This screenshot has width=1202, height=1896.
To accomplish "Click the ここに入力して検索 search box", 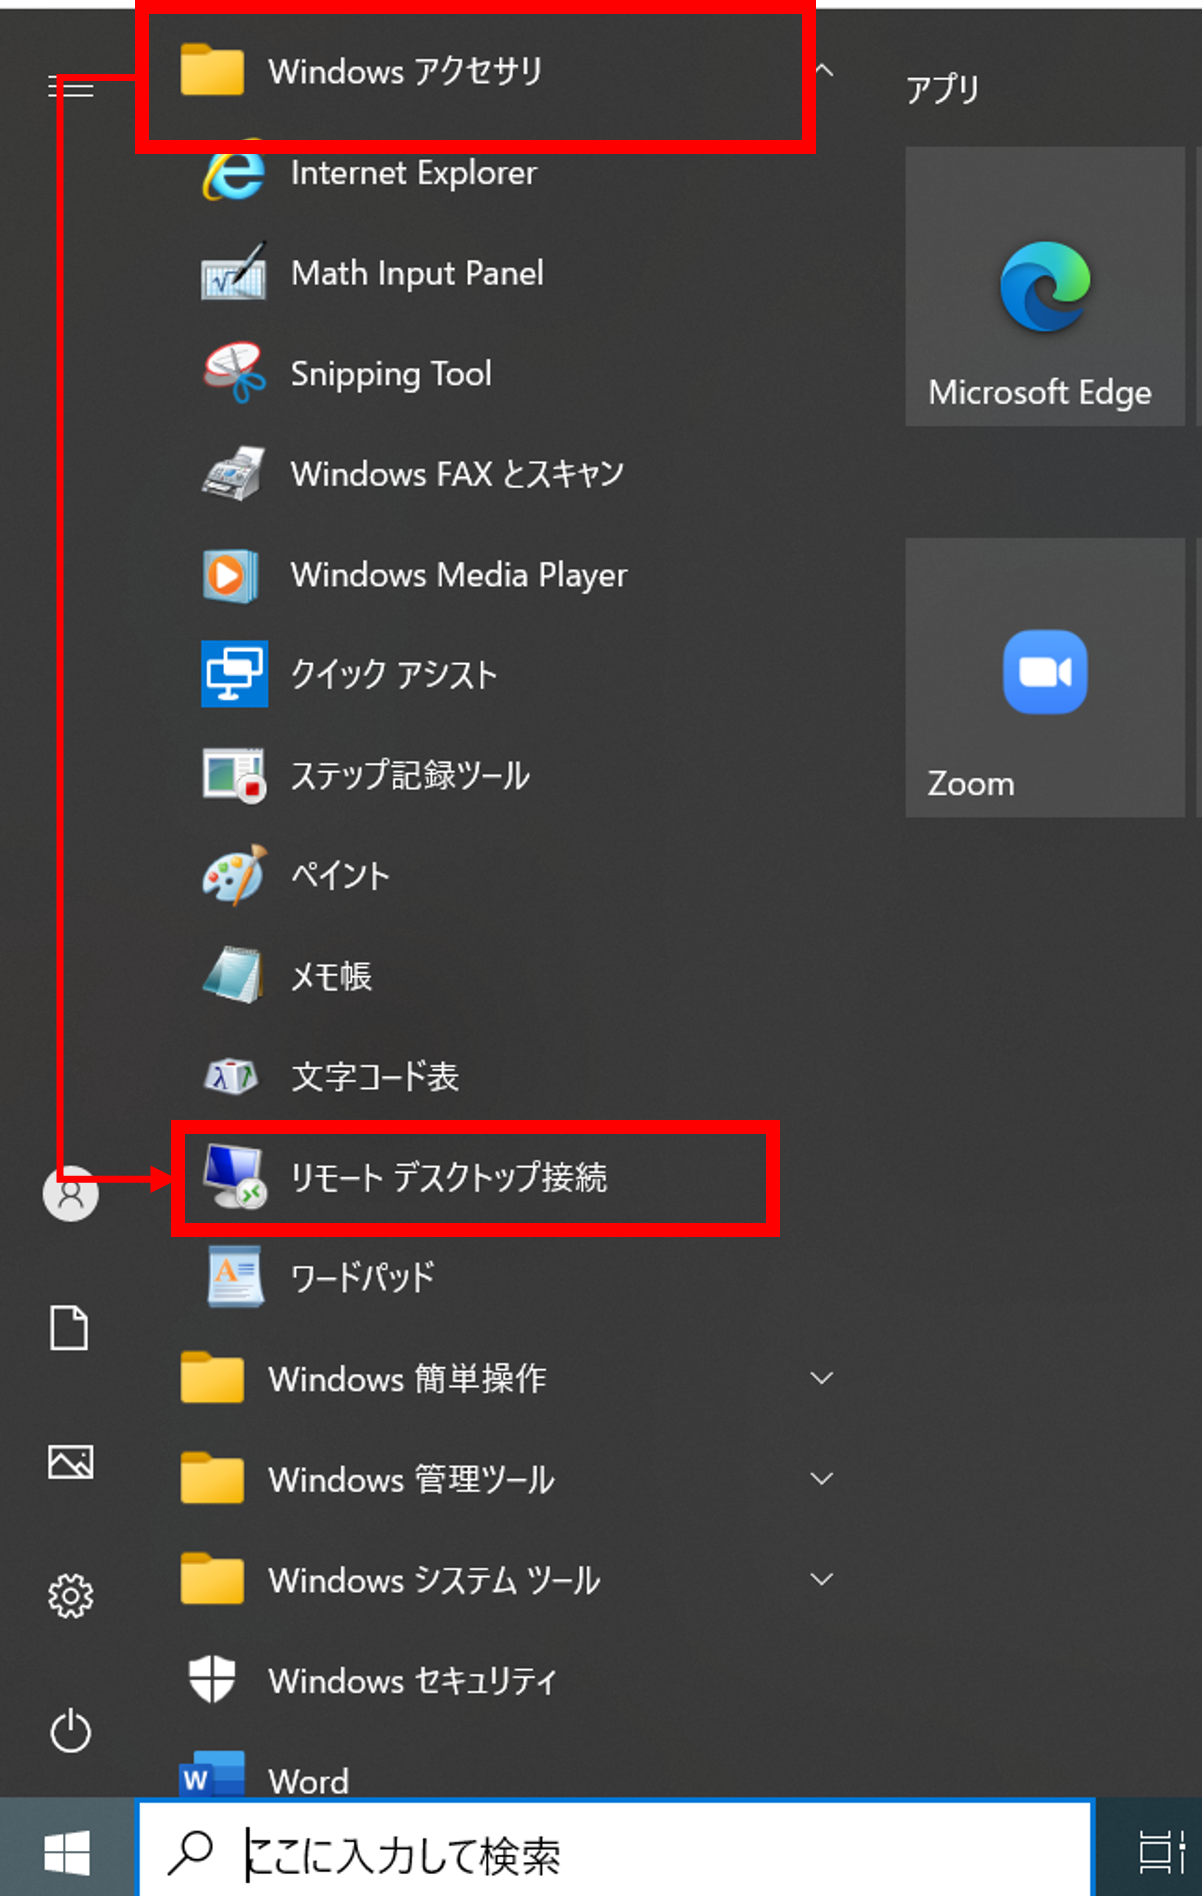I will click(x=615, y=1850).
